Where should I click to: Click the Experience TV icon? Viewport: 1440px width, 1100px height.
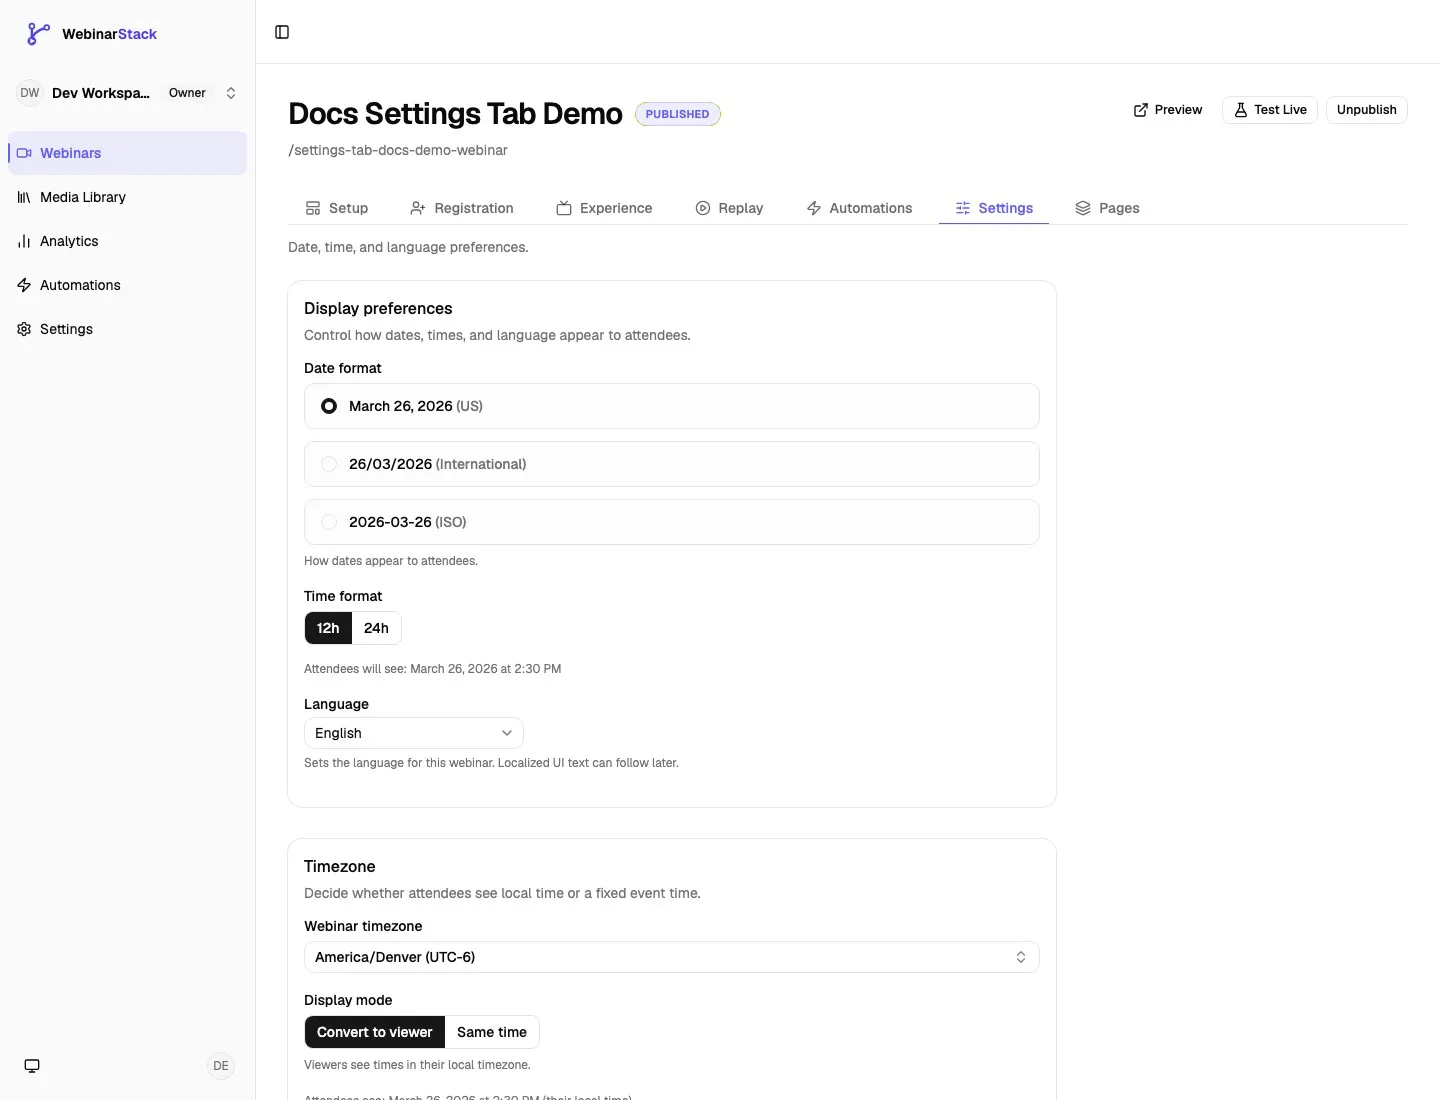click(x=564, y=208)
